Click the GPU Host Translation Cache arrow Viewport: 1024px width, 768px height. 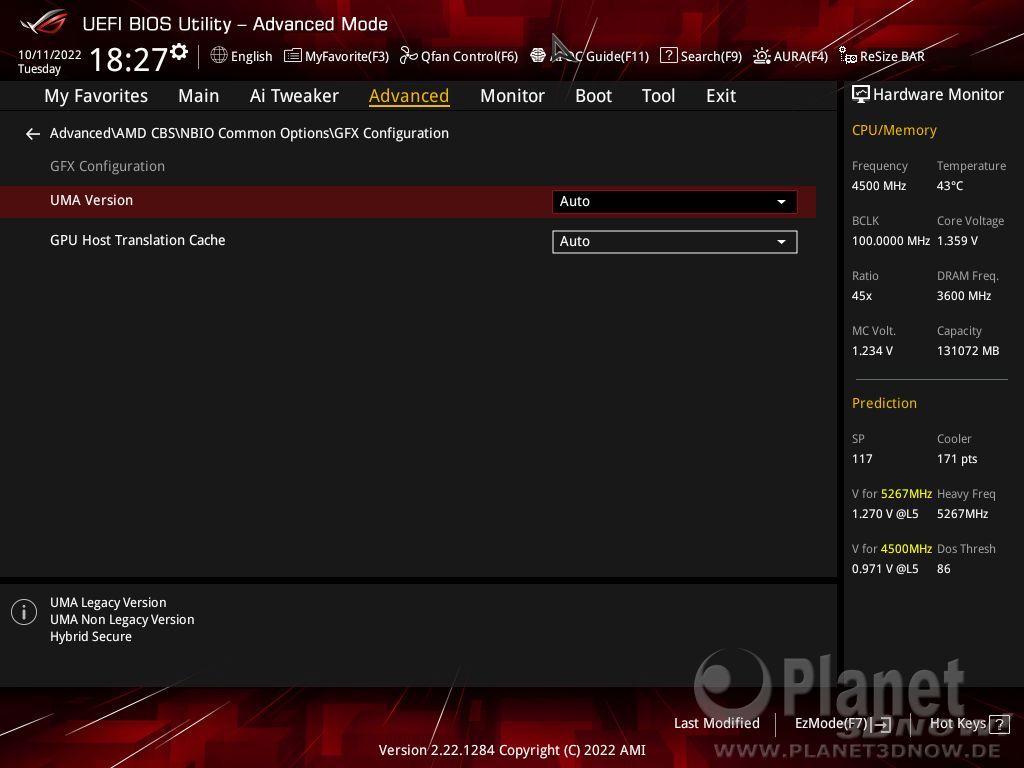pos(781,242)
